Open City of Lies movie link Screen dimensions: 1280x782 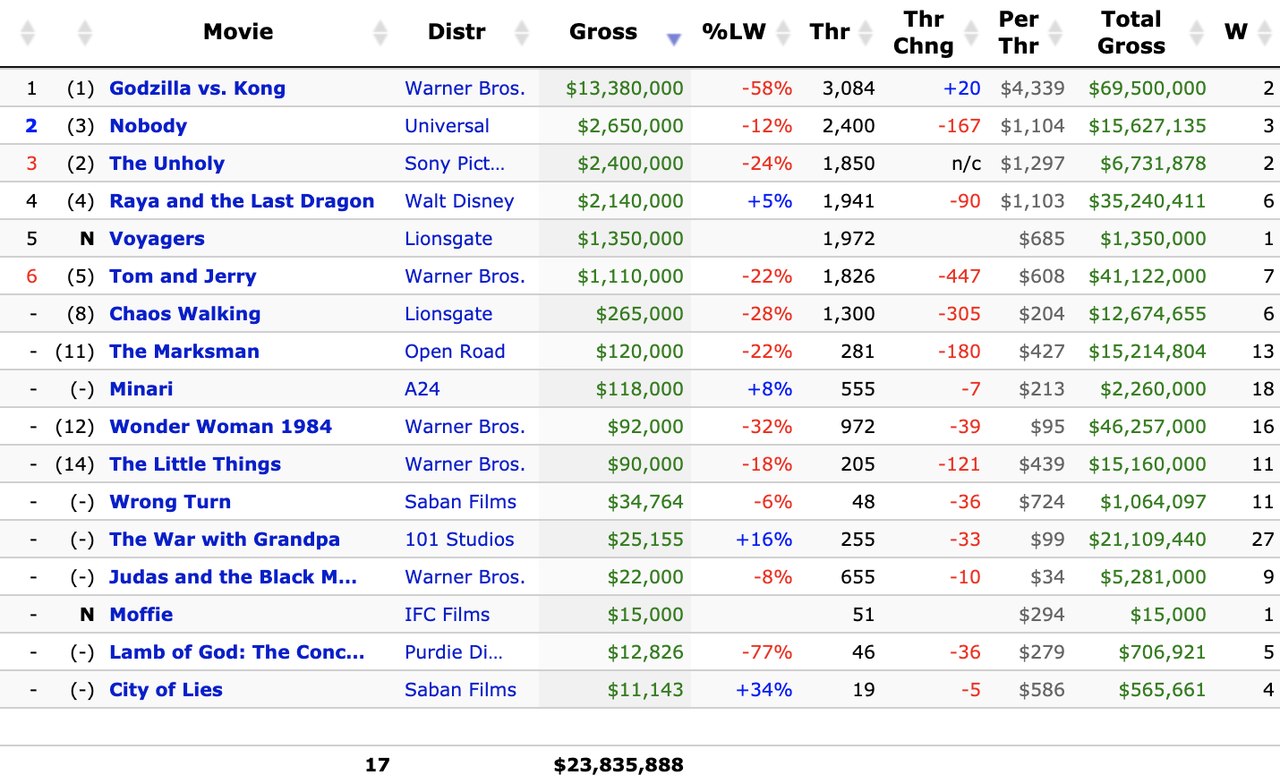166,690
